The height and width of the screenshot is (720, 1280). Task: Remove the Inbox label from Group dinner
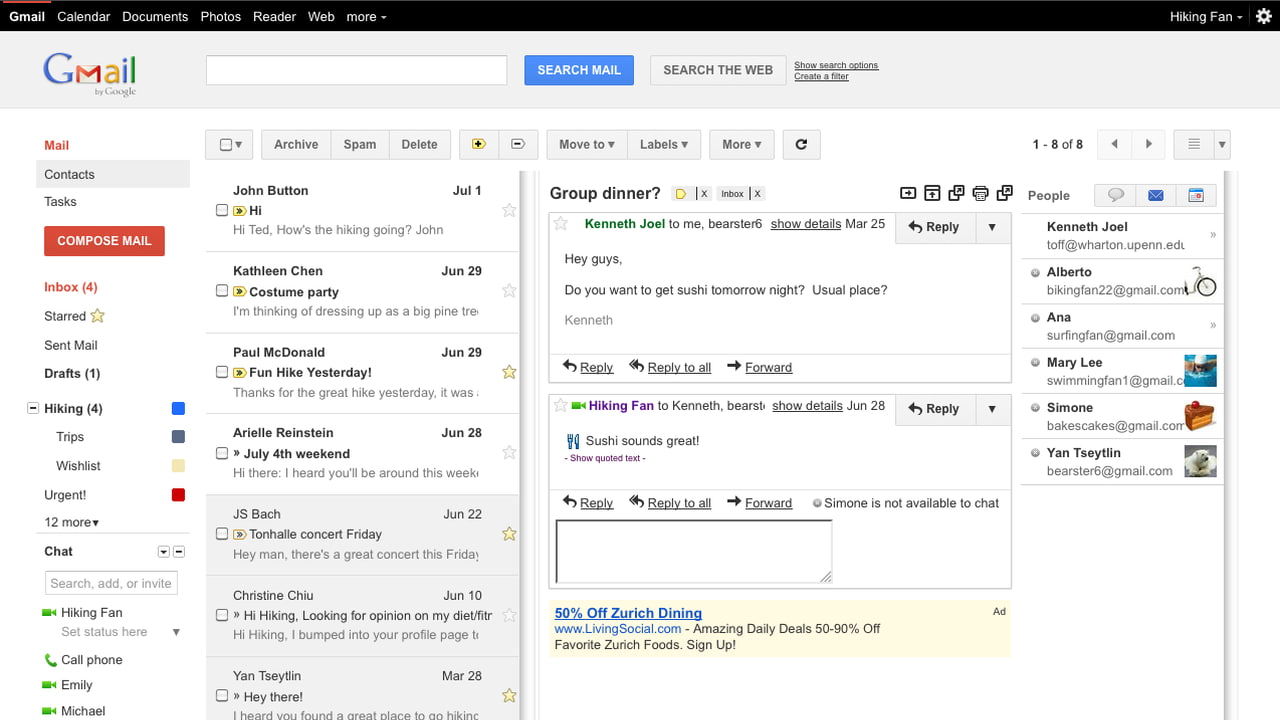click(757, 194)
